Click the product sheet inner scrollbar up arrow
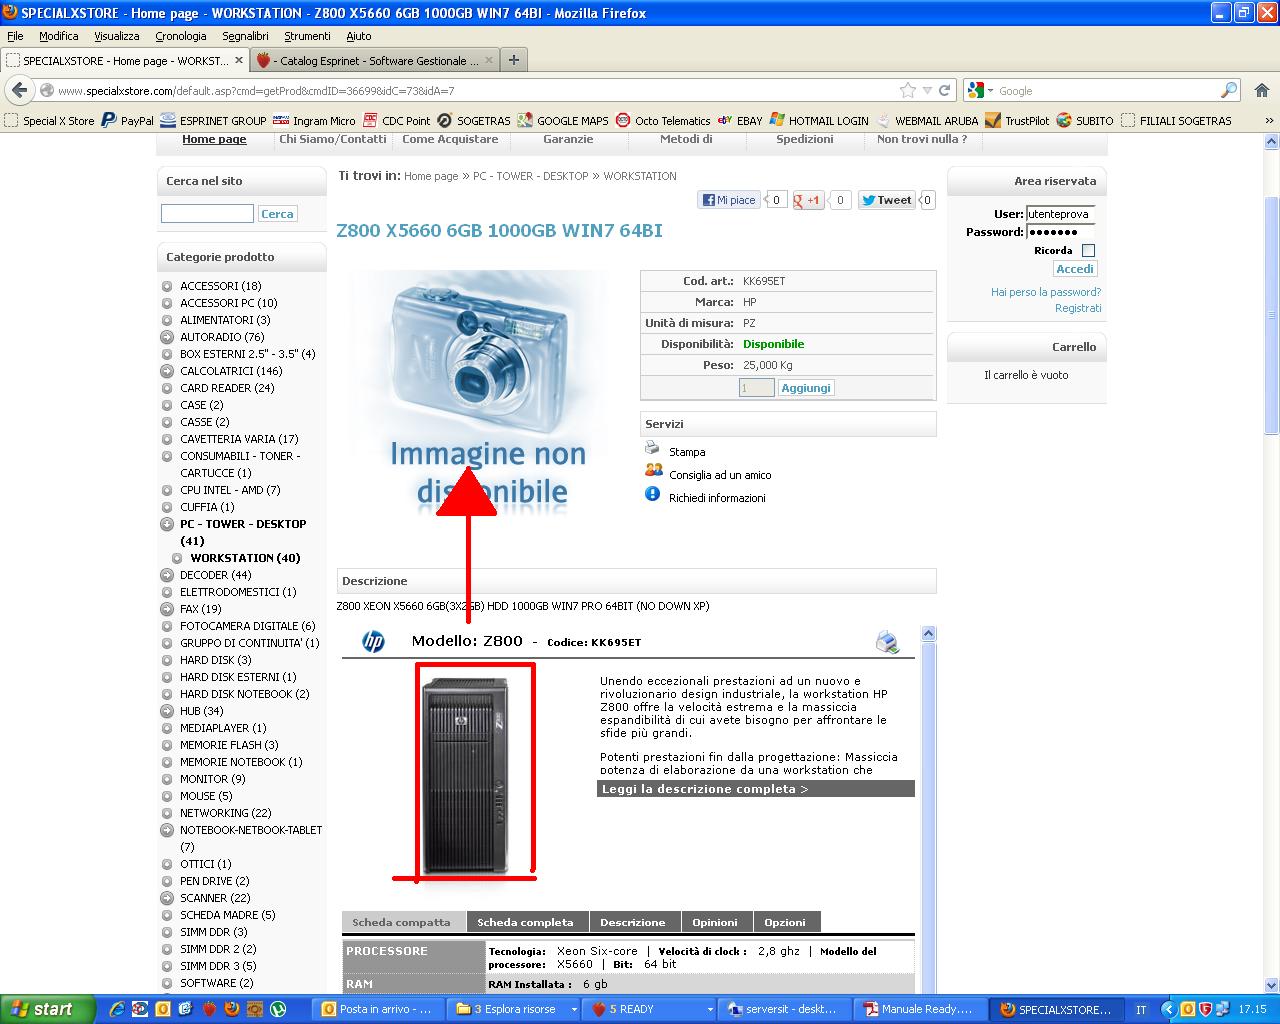Screen dimensions: 1280x1024 (x=928, y=634)
